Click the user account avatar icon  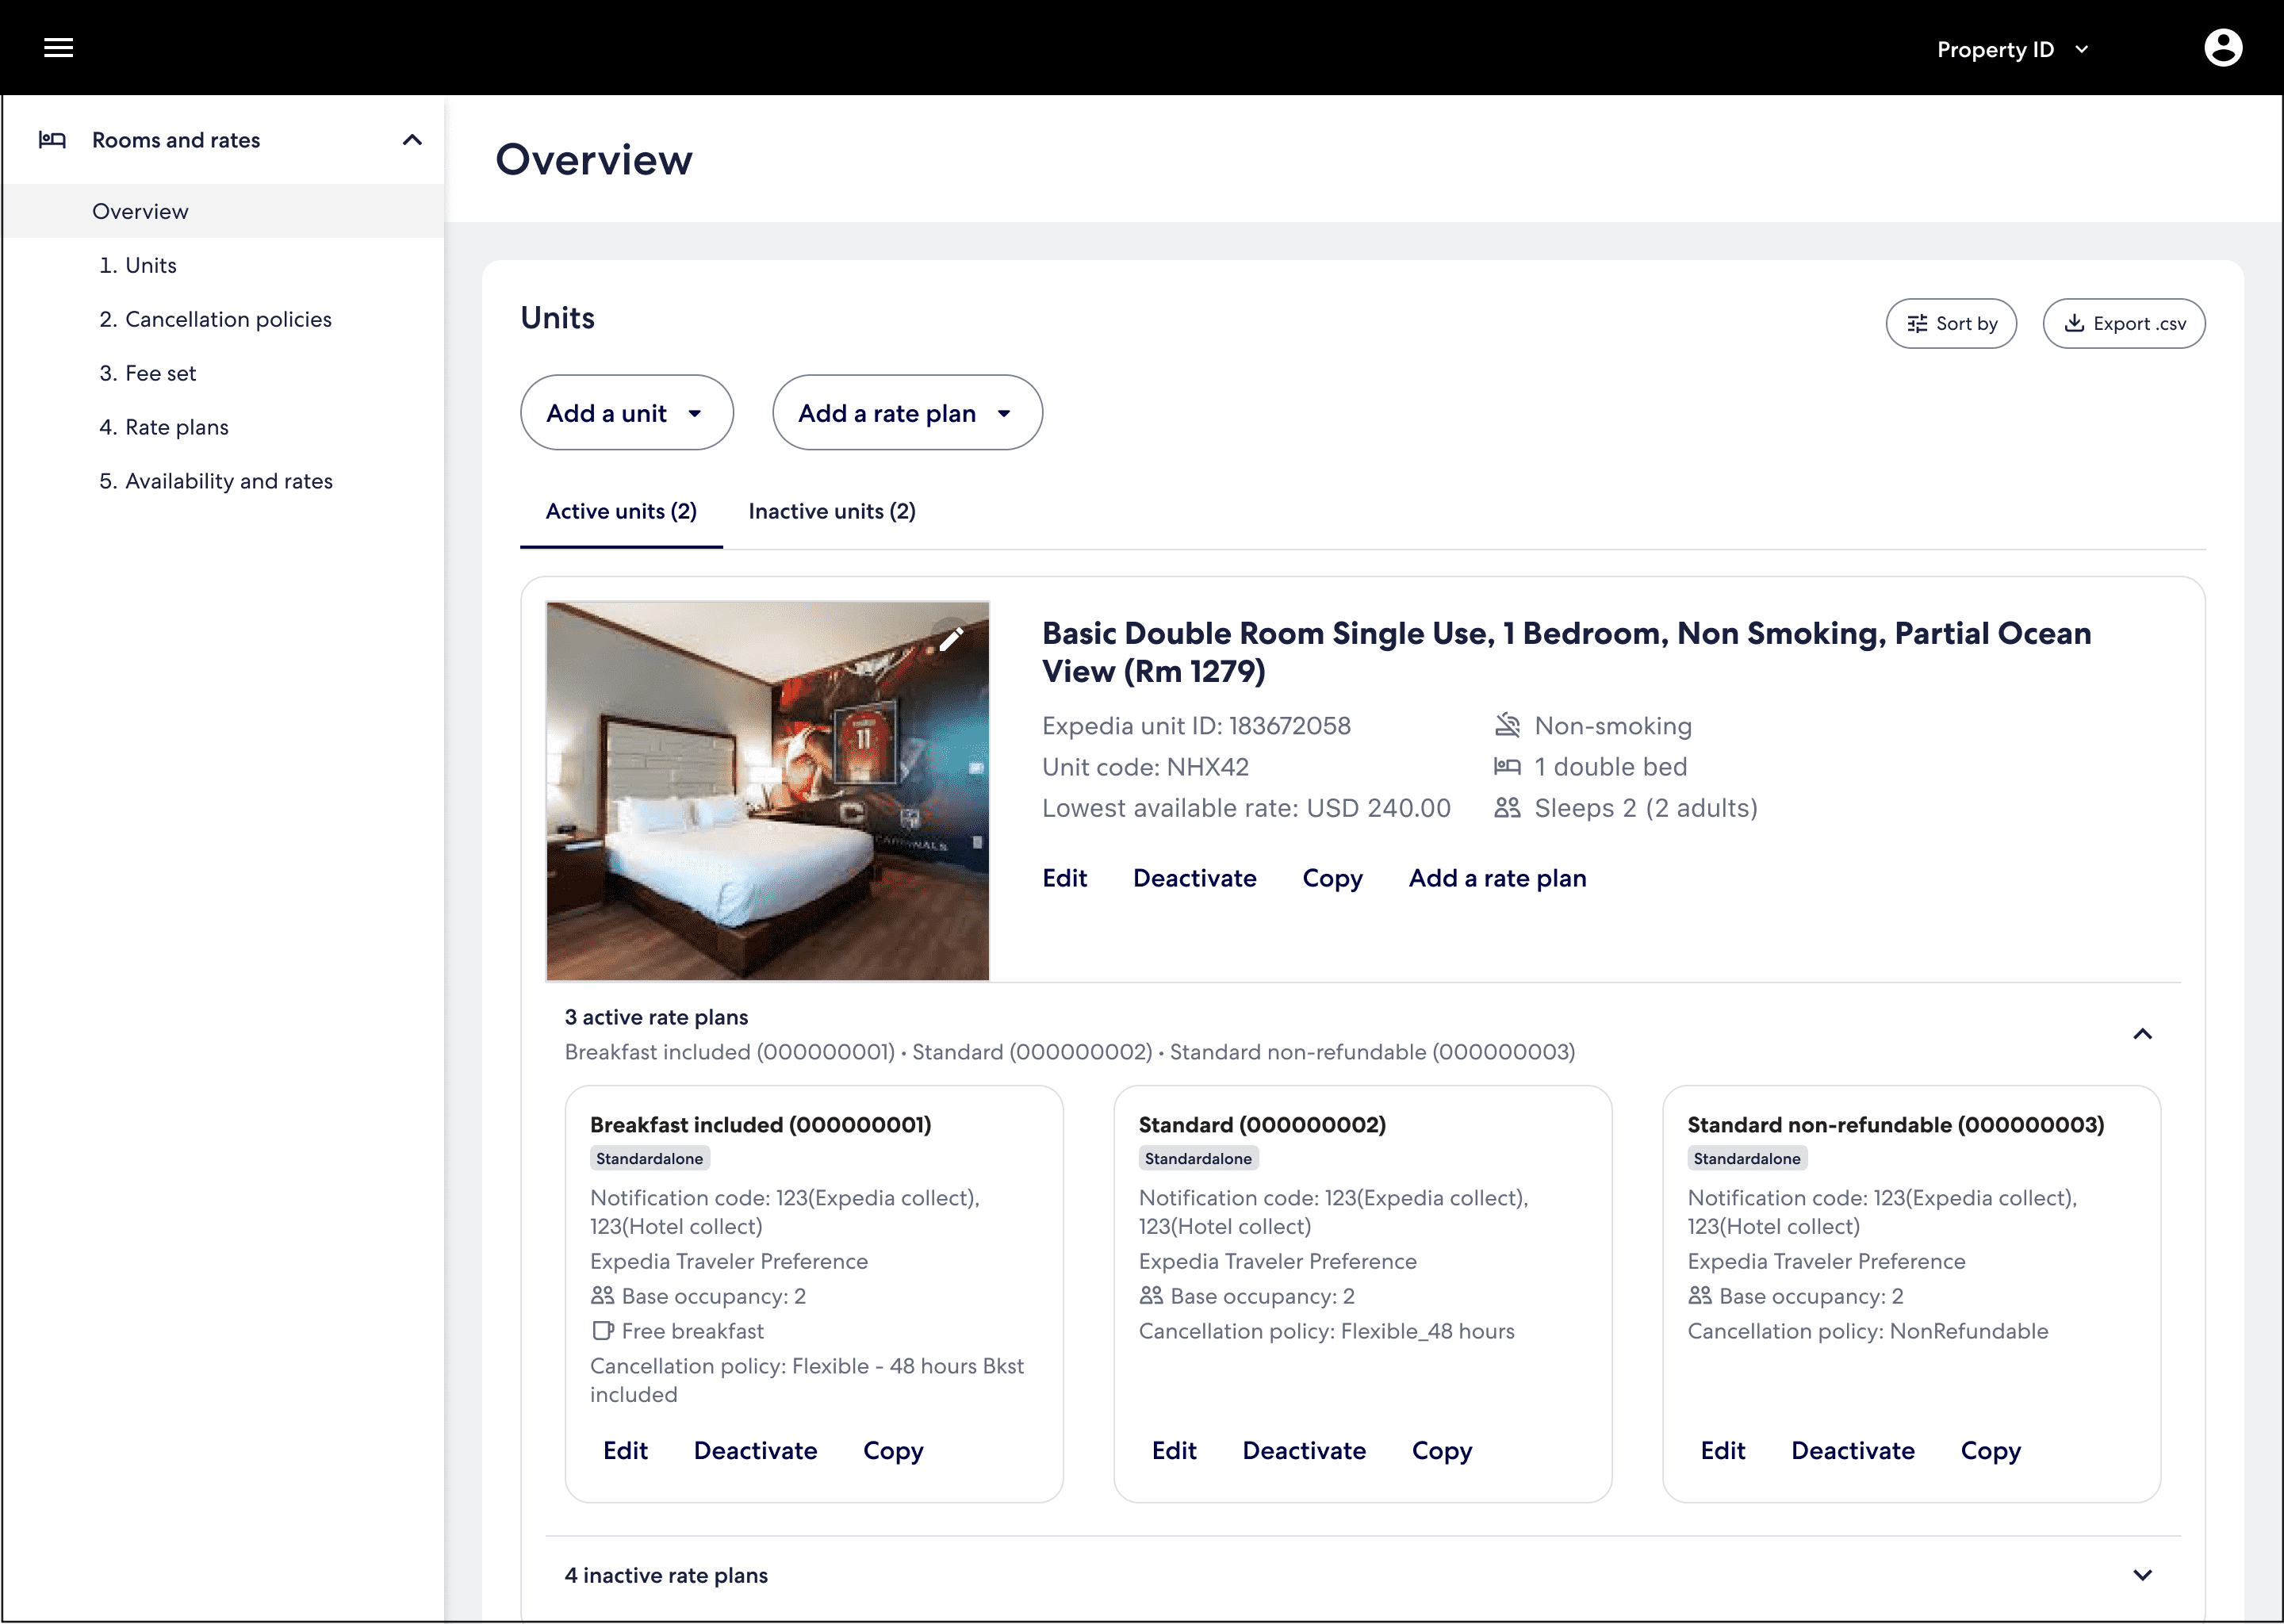(2222, 48)
